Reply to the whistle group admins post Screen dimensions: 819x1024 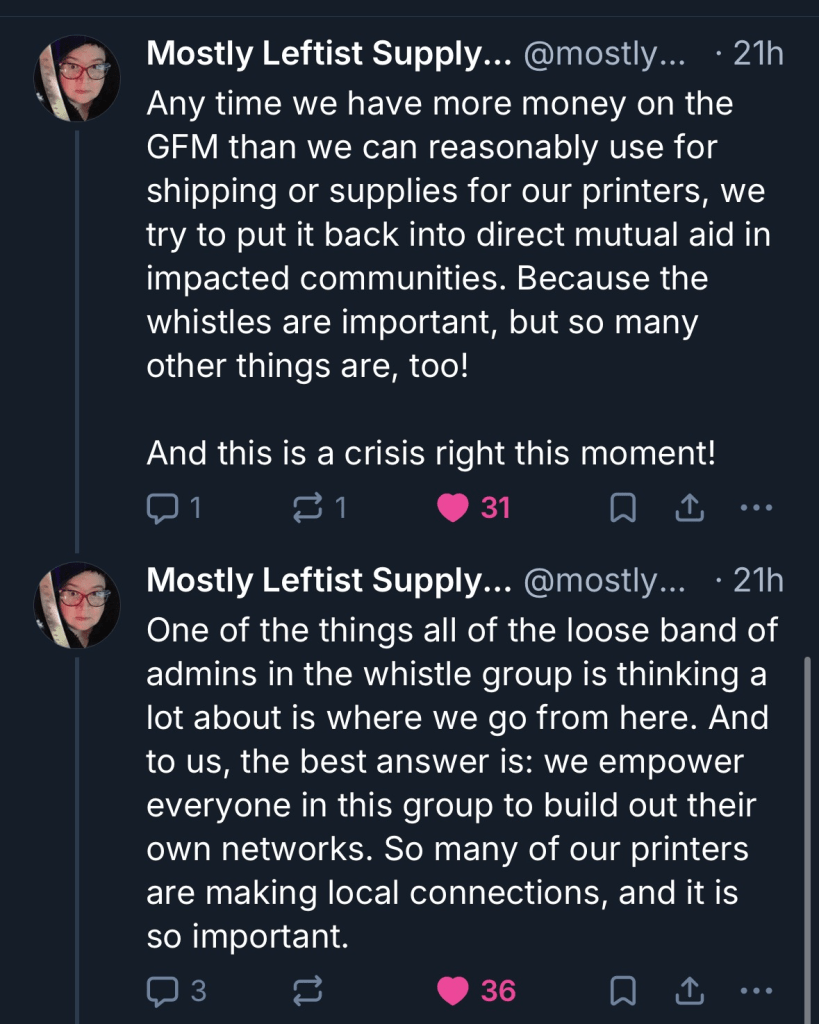tap(162, 990)
